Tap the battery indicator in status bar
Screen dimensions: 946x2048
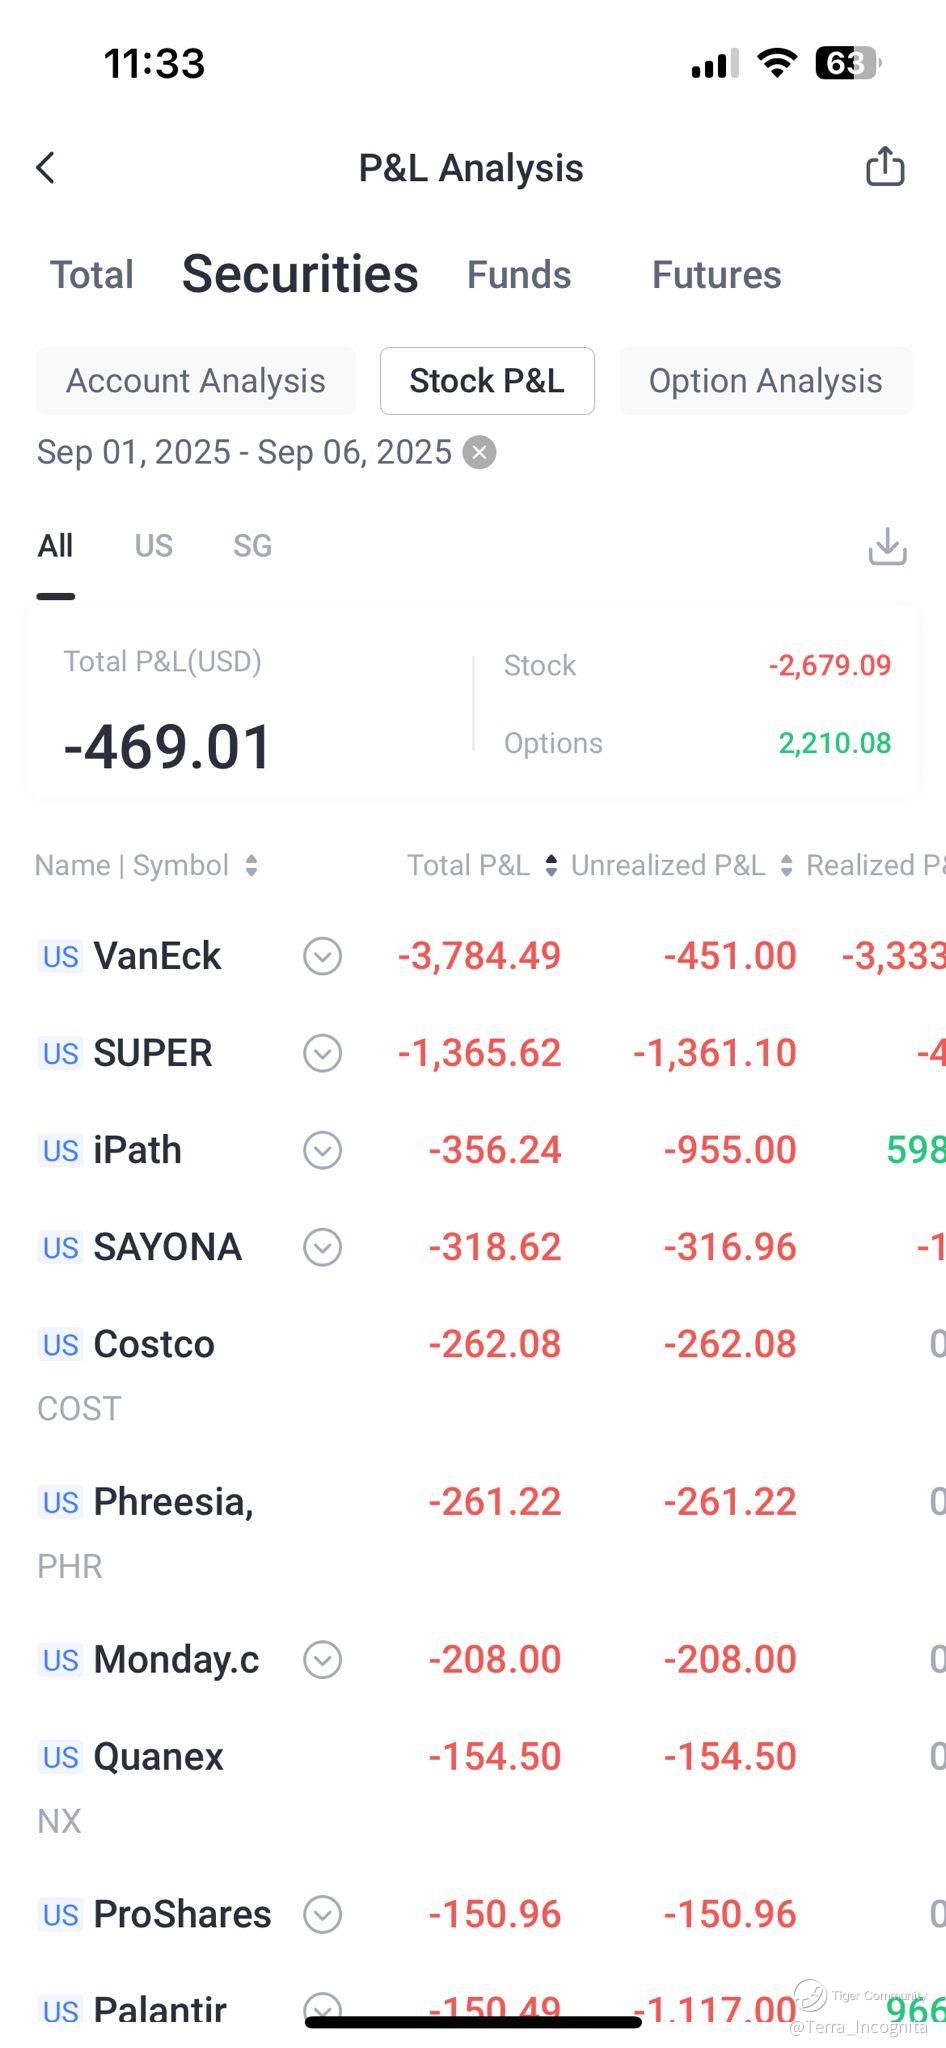click(846, 64)
